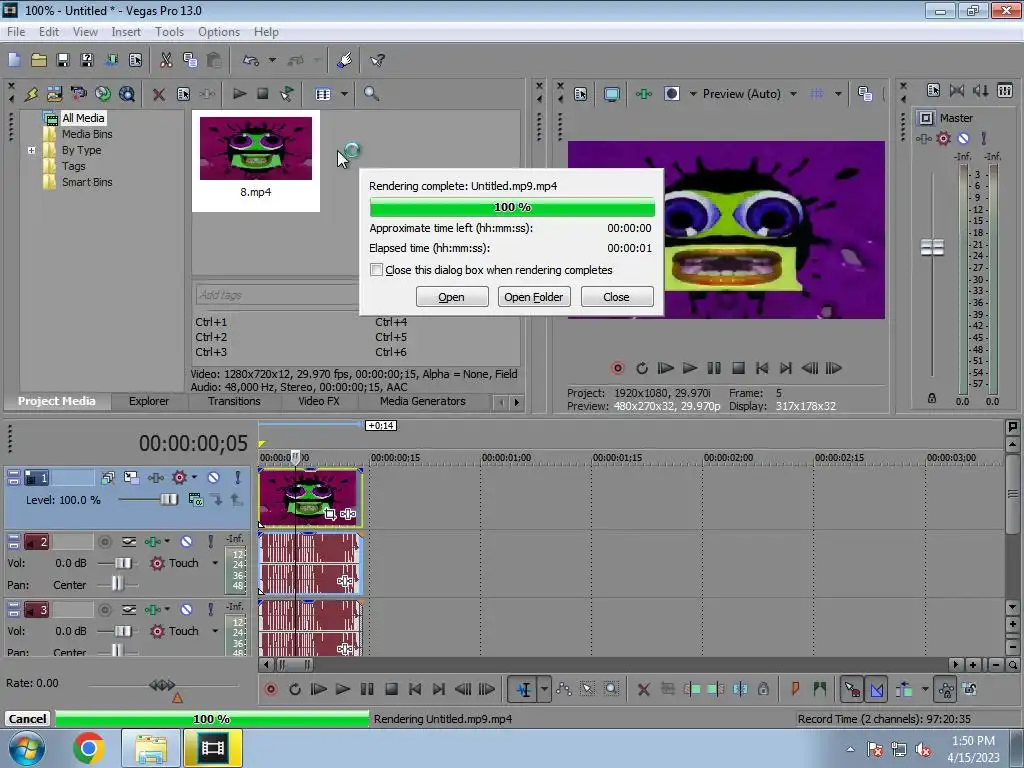Switch to the Video FX tab
The height and width of the screenshot is (768, 1024).
pyautogui.click(x=319, y=401)
